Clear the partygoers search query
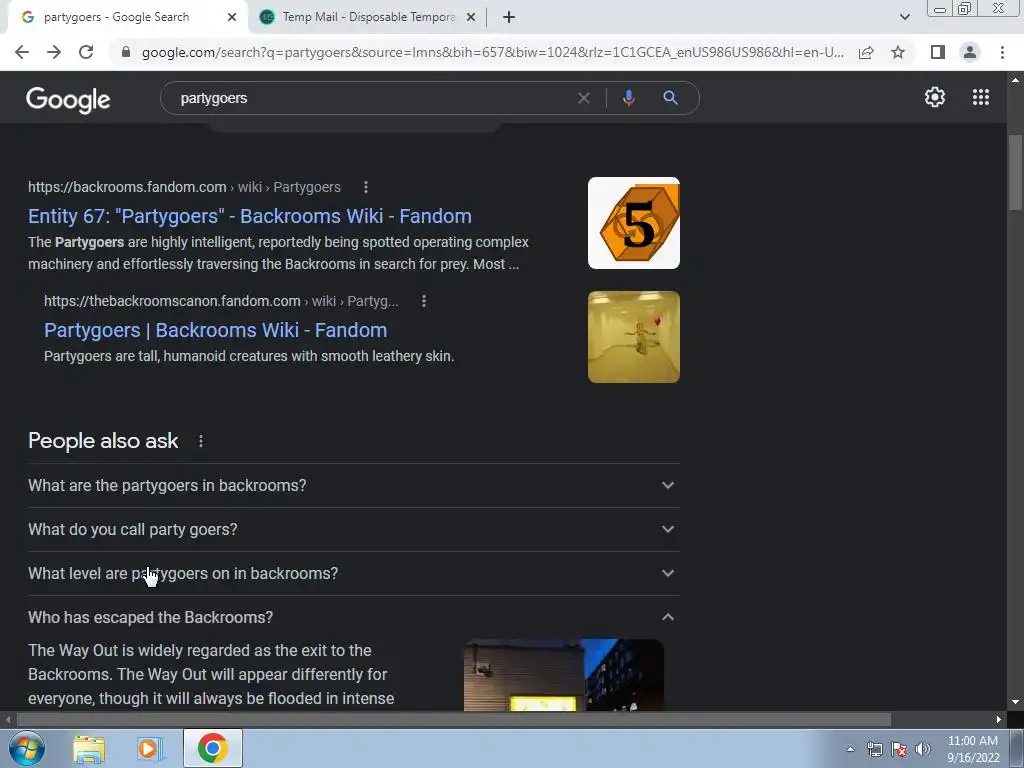 click(x=584, y=98)
